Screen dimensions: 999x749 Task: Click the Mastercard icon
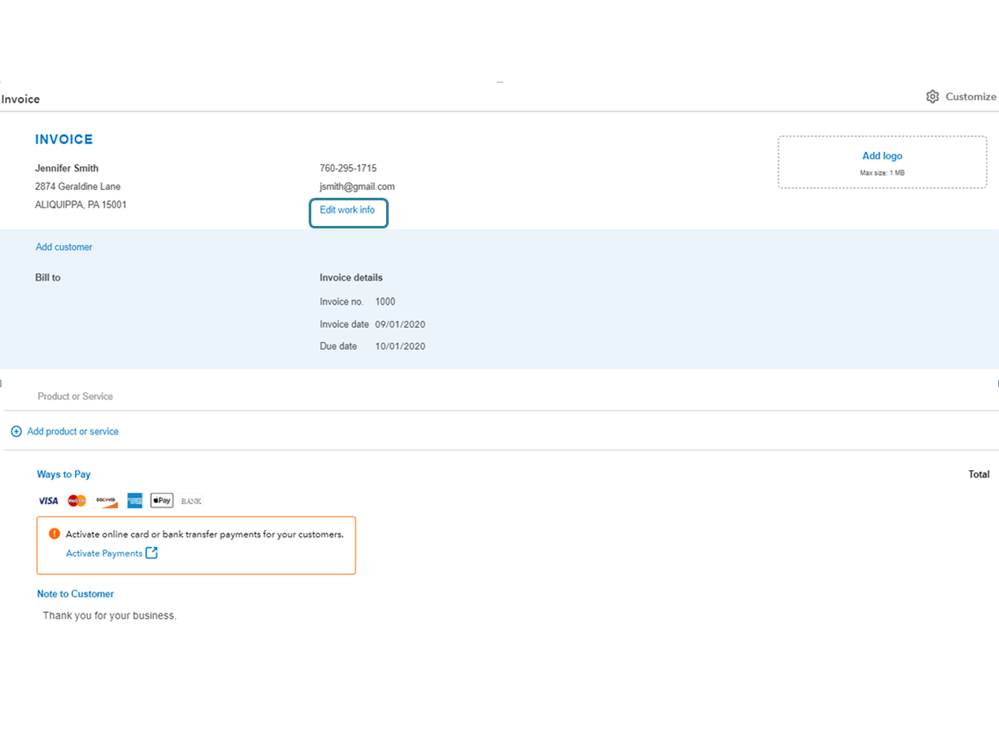(x=77, y=501)
